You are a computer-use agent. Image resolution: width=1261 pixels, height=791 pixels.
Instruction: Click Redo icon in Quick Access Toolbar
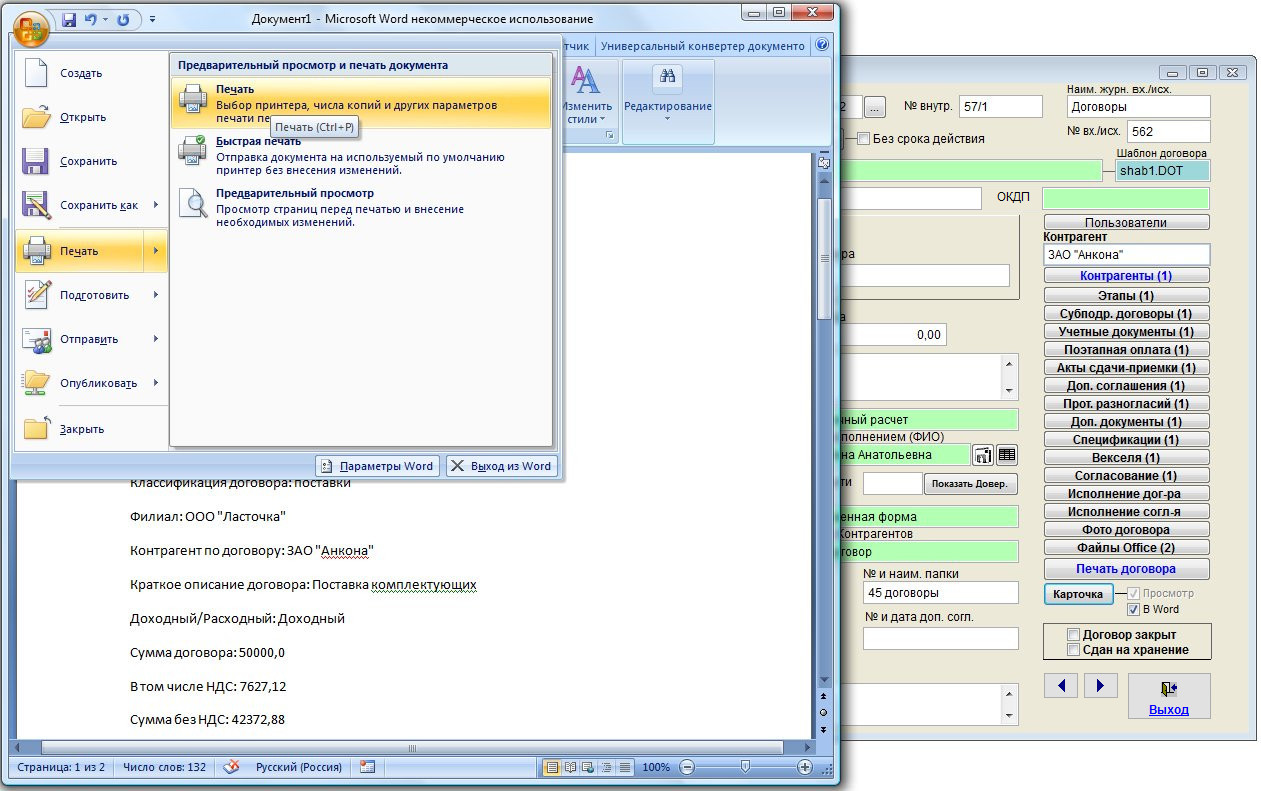coord(123,19)
